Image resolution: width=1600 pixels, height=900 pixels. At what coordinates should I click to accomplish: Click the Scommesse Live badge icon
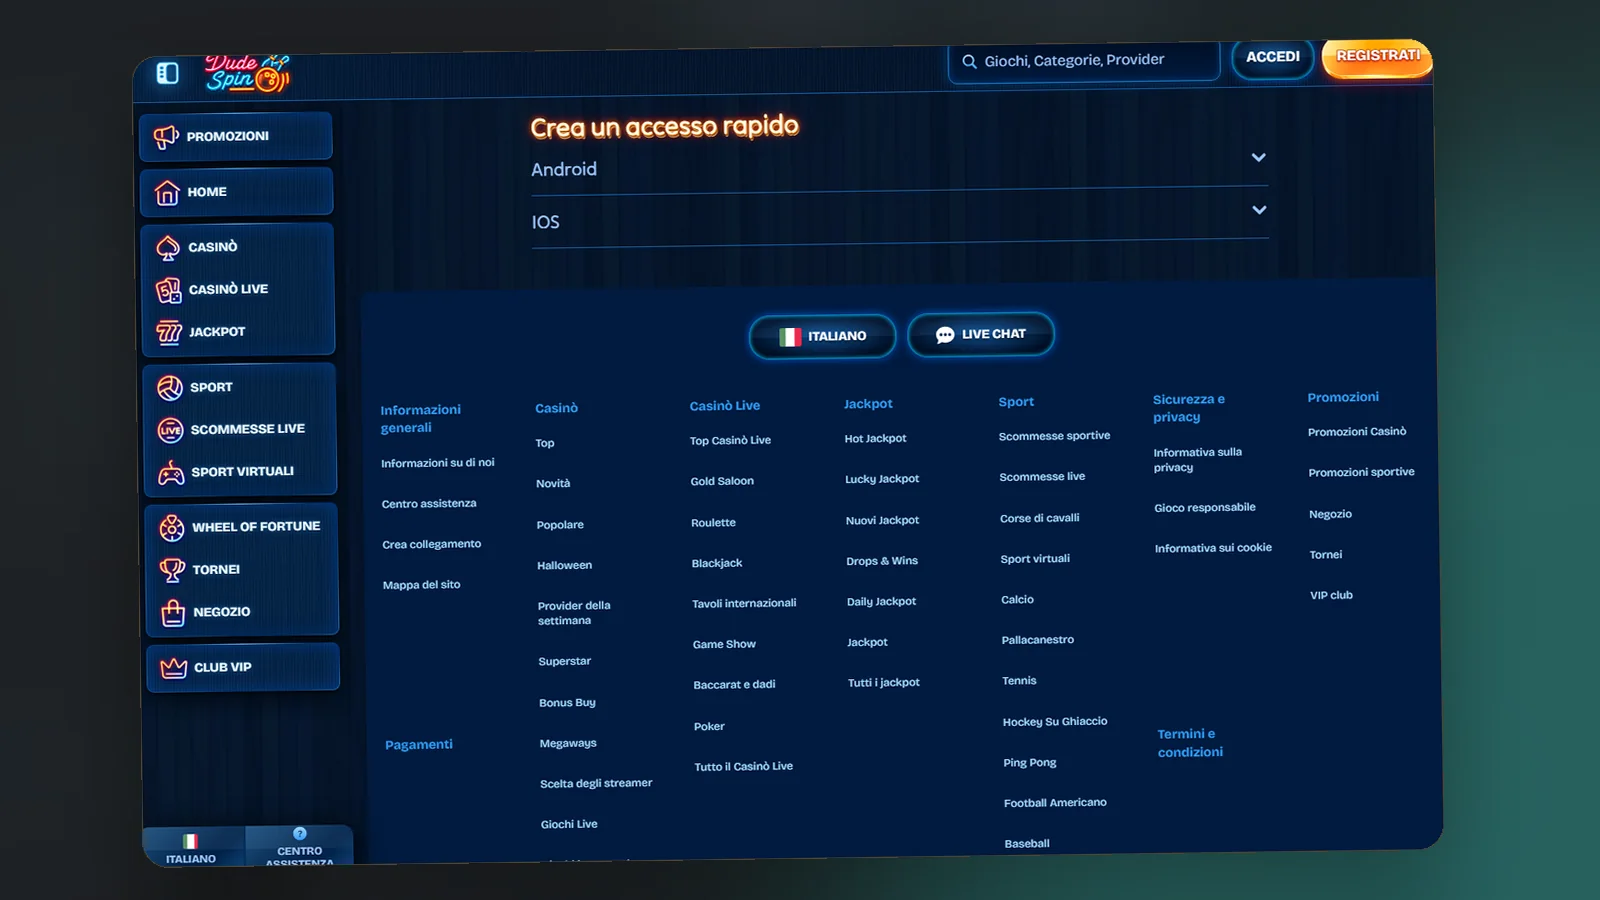170,430
